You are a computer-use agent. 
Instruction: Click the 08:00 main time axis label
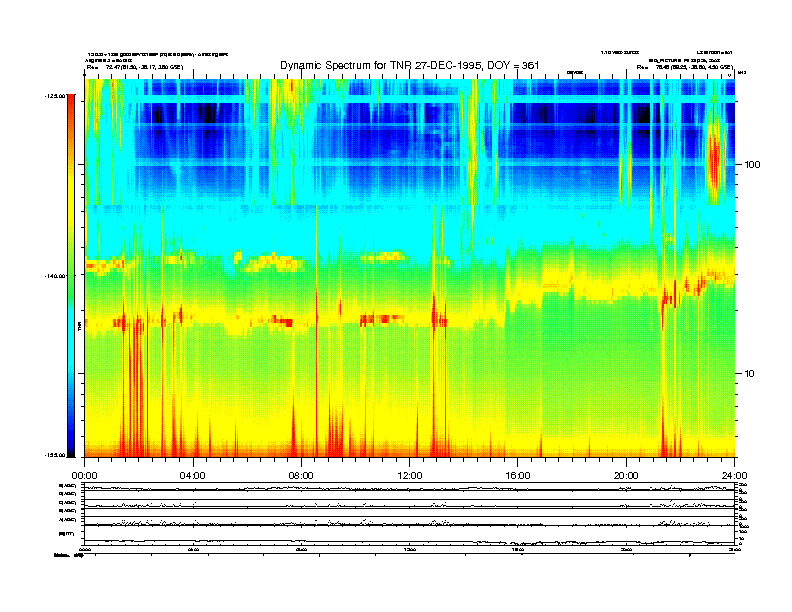coord(301,476)
